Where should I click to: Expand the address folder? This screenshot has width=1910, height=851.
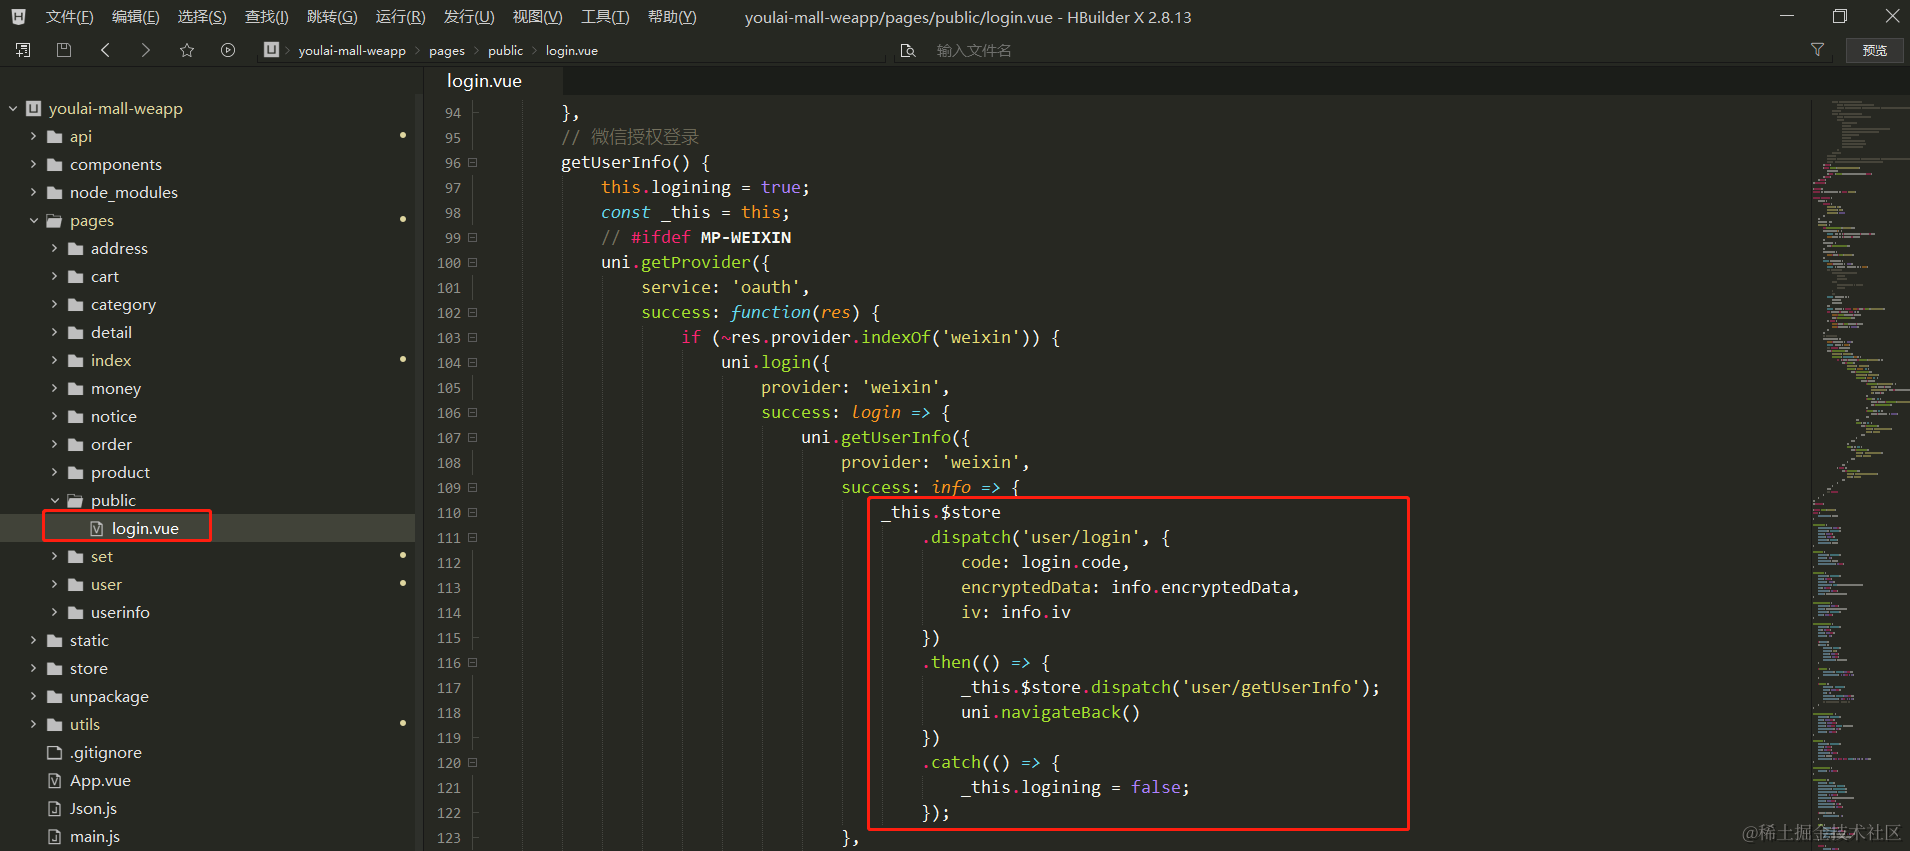click(54, 248)
